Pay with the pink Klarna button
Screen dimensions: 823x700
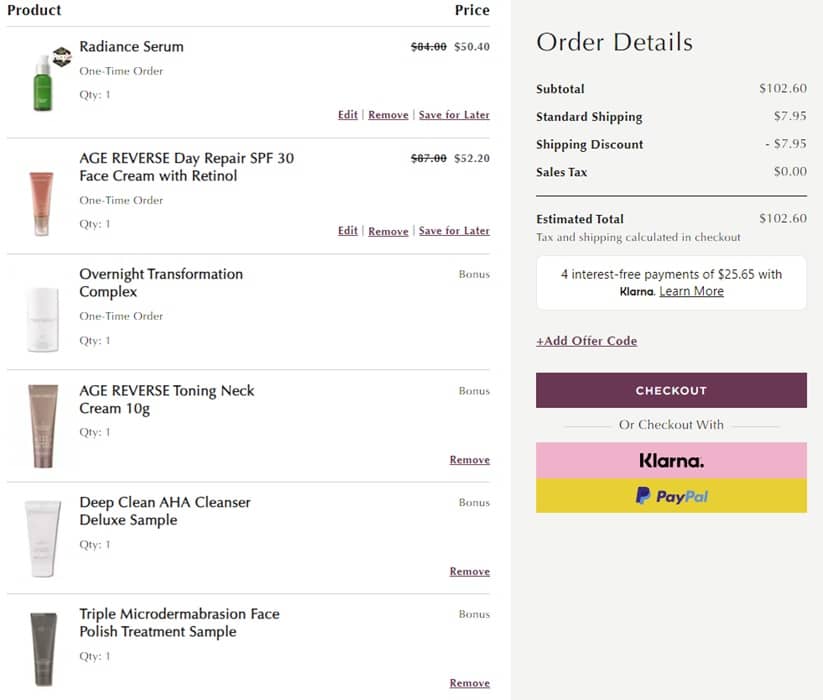coord(671,461)
